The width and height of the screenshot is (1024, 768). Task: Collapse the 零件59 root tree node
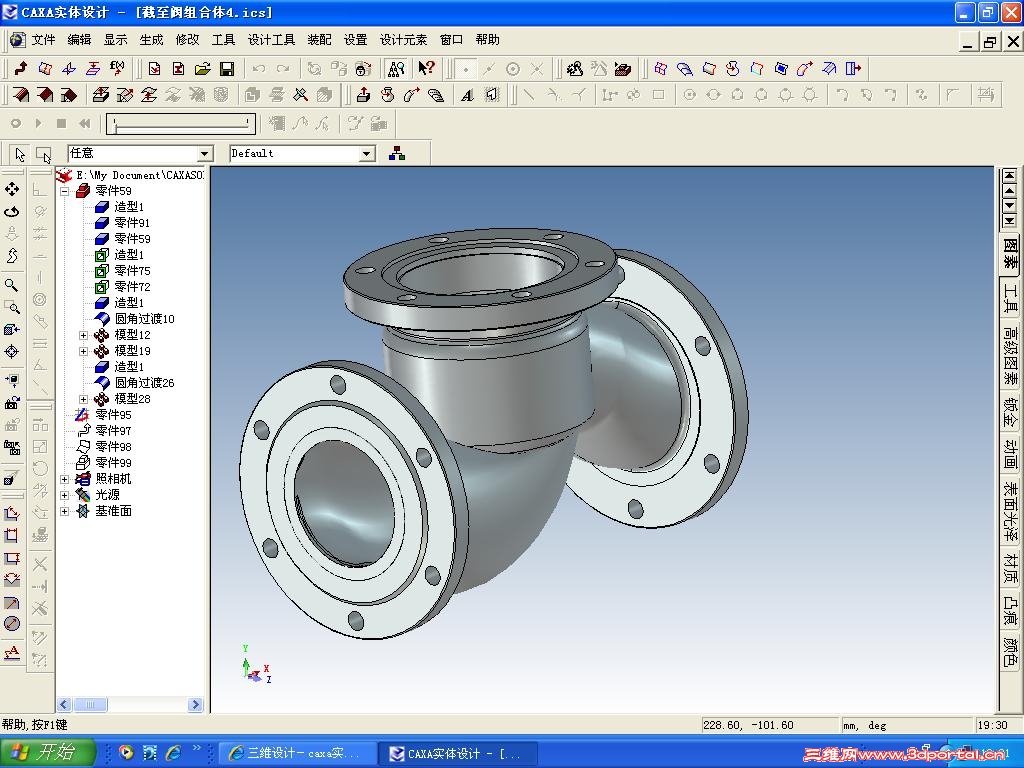[65, 191]
